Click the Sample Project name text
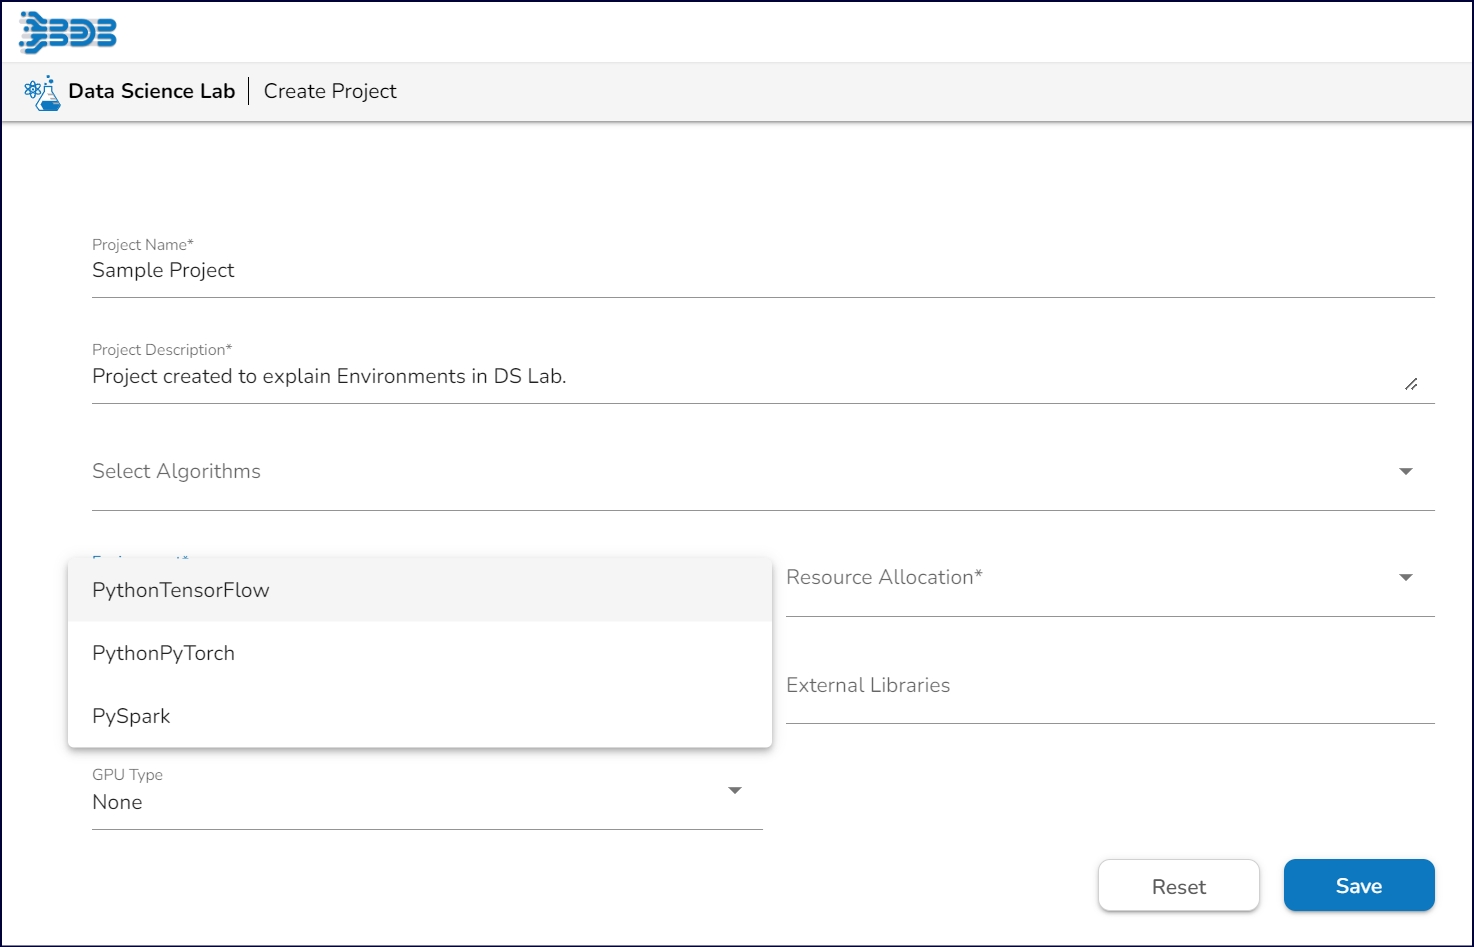Image resolution: width=1474 pixels, height=947 pixels. [163, 270]
